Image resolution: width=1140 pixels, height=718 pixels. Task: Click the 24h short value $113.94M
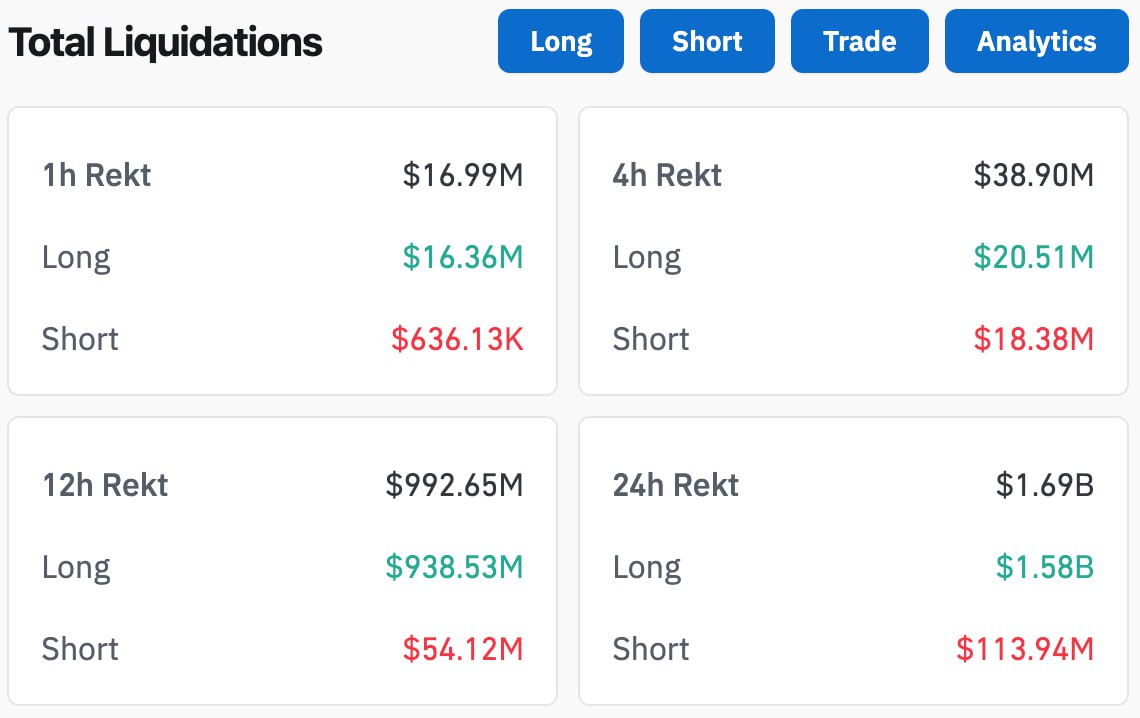pos(1025,650)
